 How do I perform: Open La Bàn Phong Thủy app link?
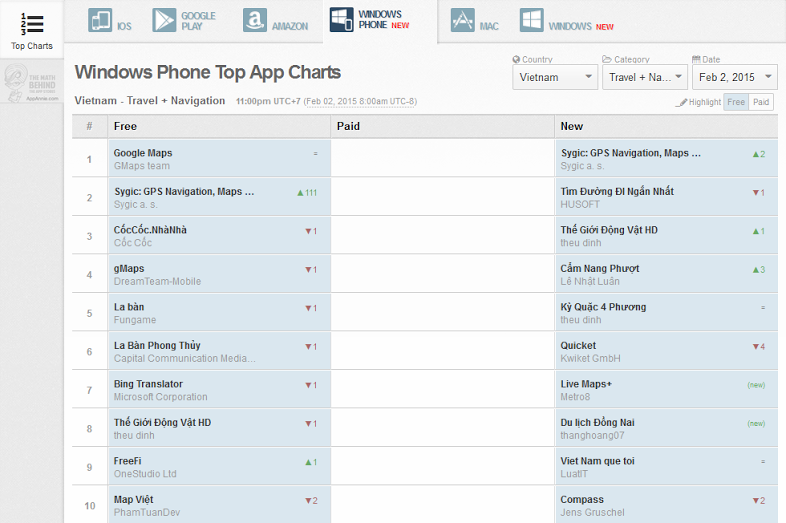pyautogui.click(x=157, y=345)
